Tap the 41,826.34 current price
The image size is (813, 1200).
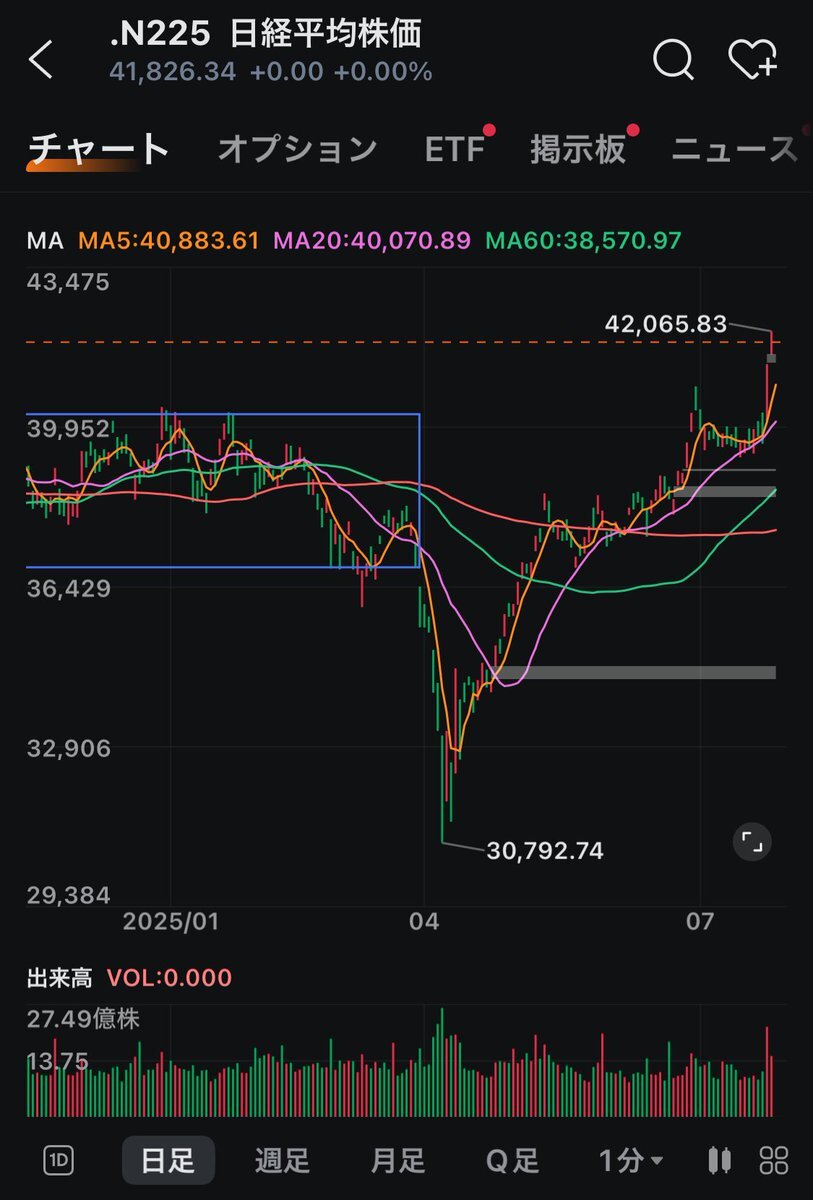(x=173, y=72)
